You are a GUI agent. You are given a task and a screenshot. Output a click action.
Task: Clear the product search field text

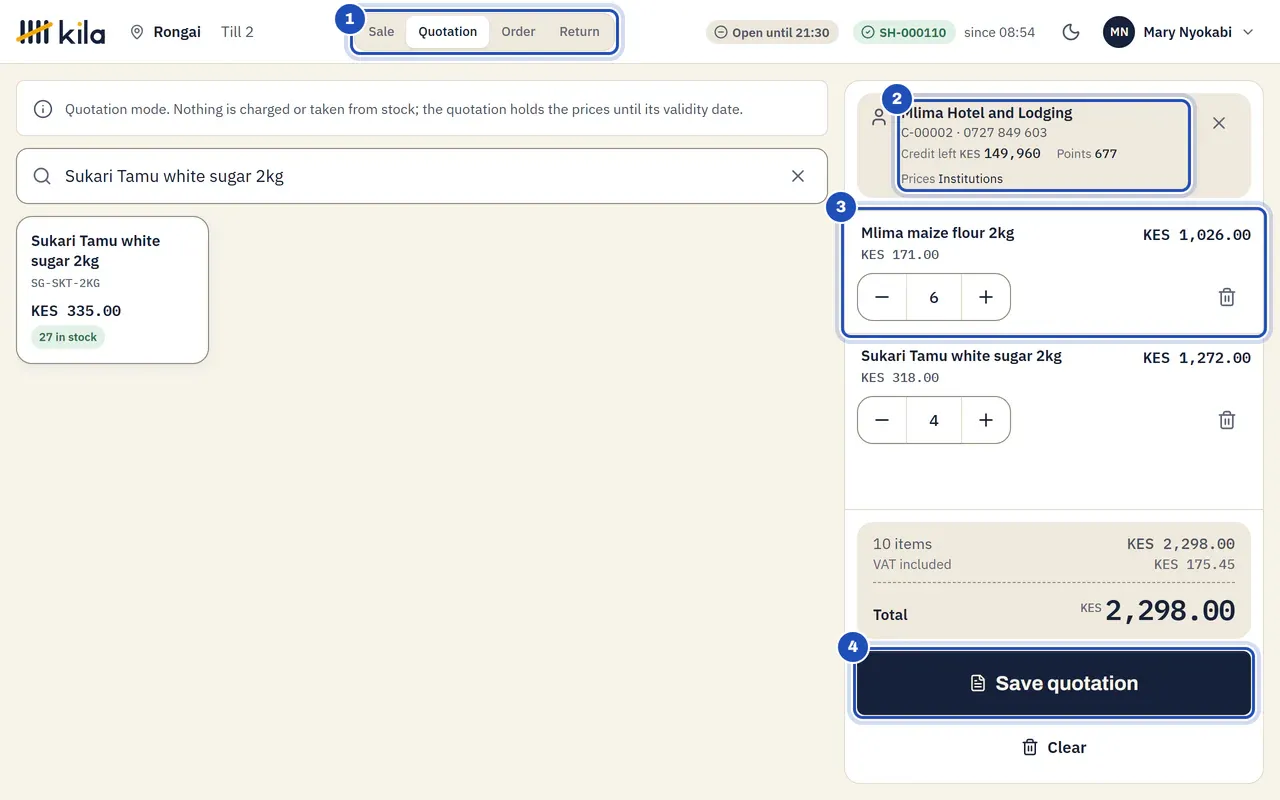click(x=798, y=176)
